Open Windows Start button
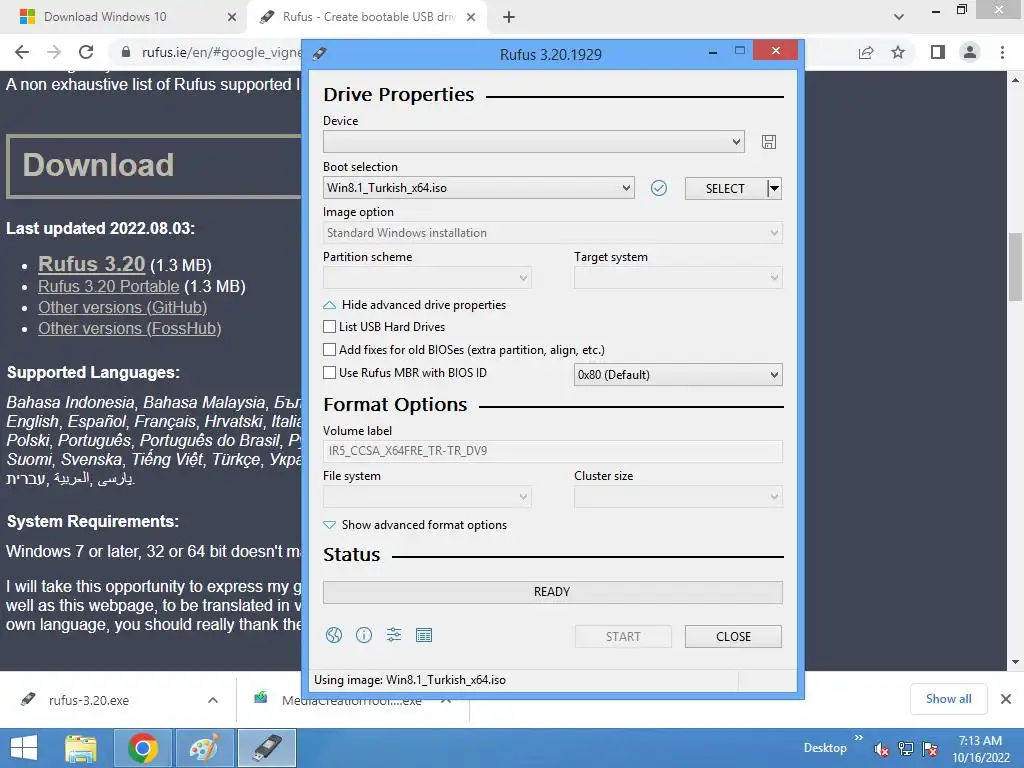Viewport: 1024px width, 768px height. [x=24, y=748]
